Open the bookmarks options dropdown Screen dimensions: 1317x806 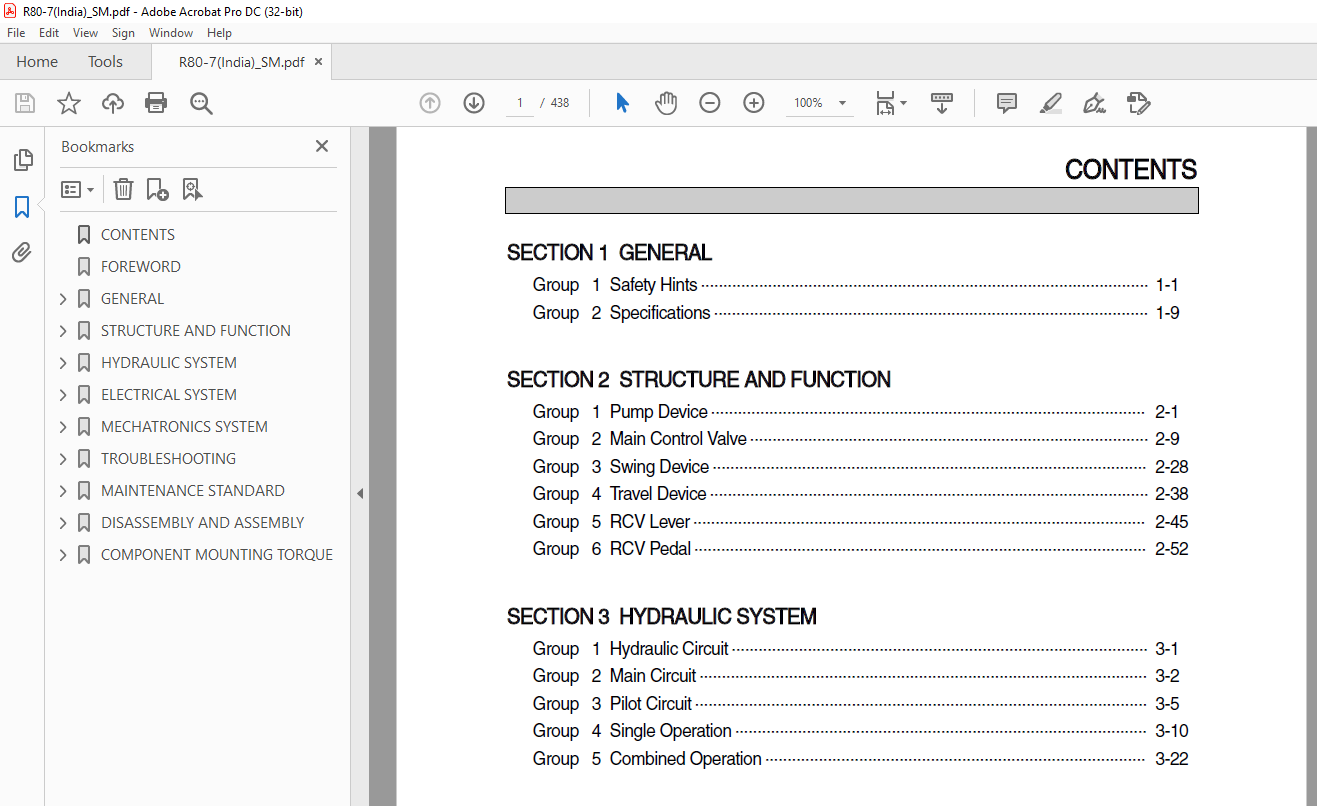(x=77, y=189)
